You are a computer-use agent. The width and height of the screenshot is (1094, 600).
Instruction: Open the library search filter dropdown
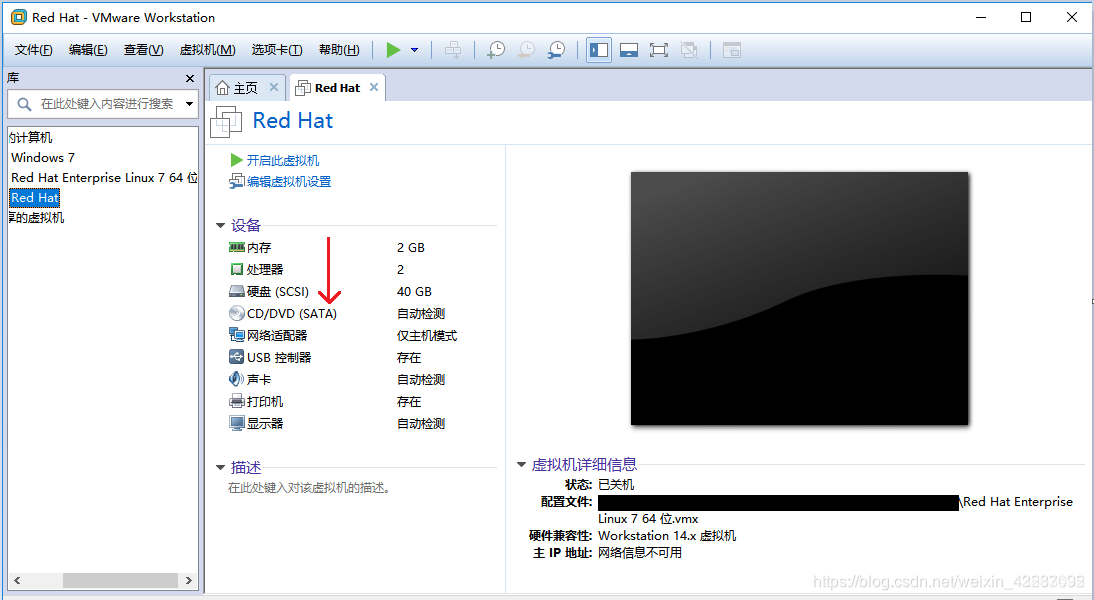[x=189, y=104]
